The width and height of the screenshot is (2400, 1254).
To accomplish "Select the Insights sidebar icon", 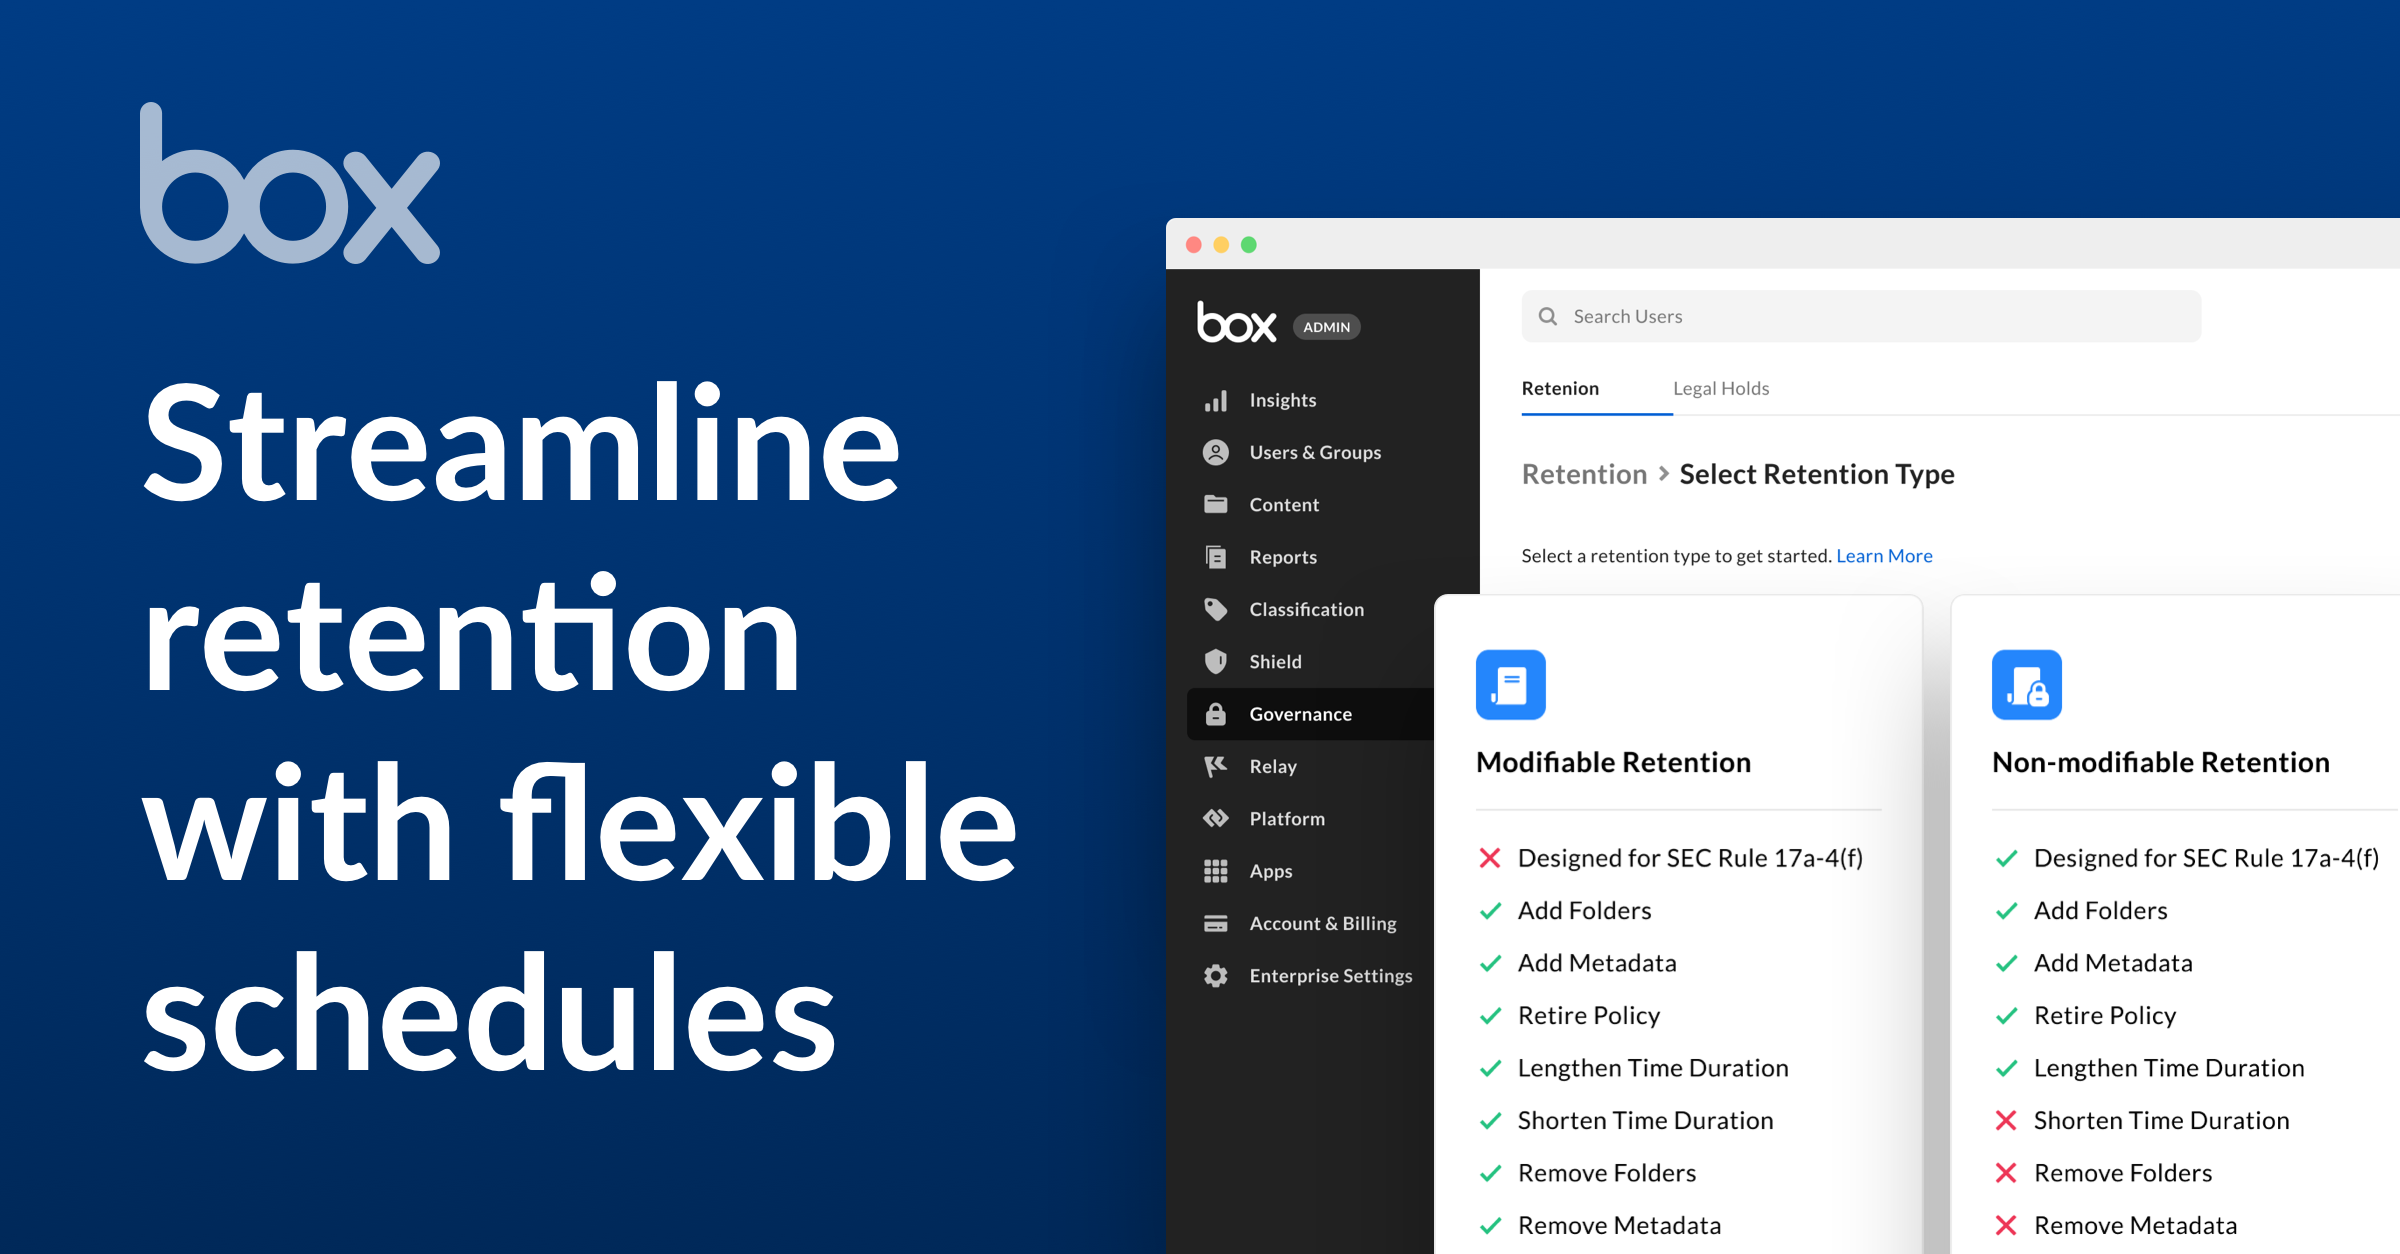I will [x=1216, y=400].
